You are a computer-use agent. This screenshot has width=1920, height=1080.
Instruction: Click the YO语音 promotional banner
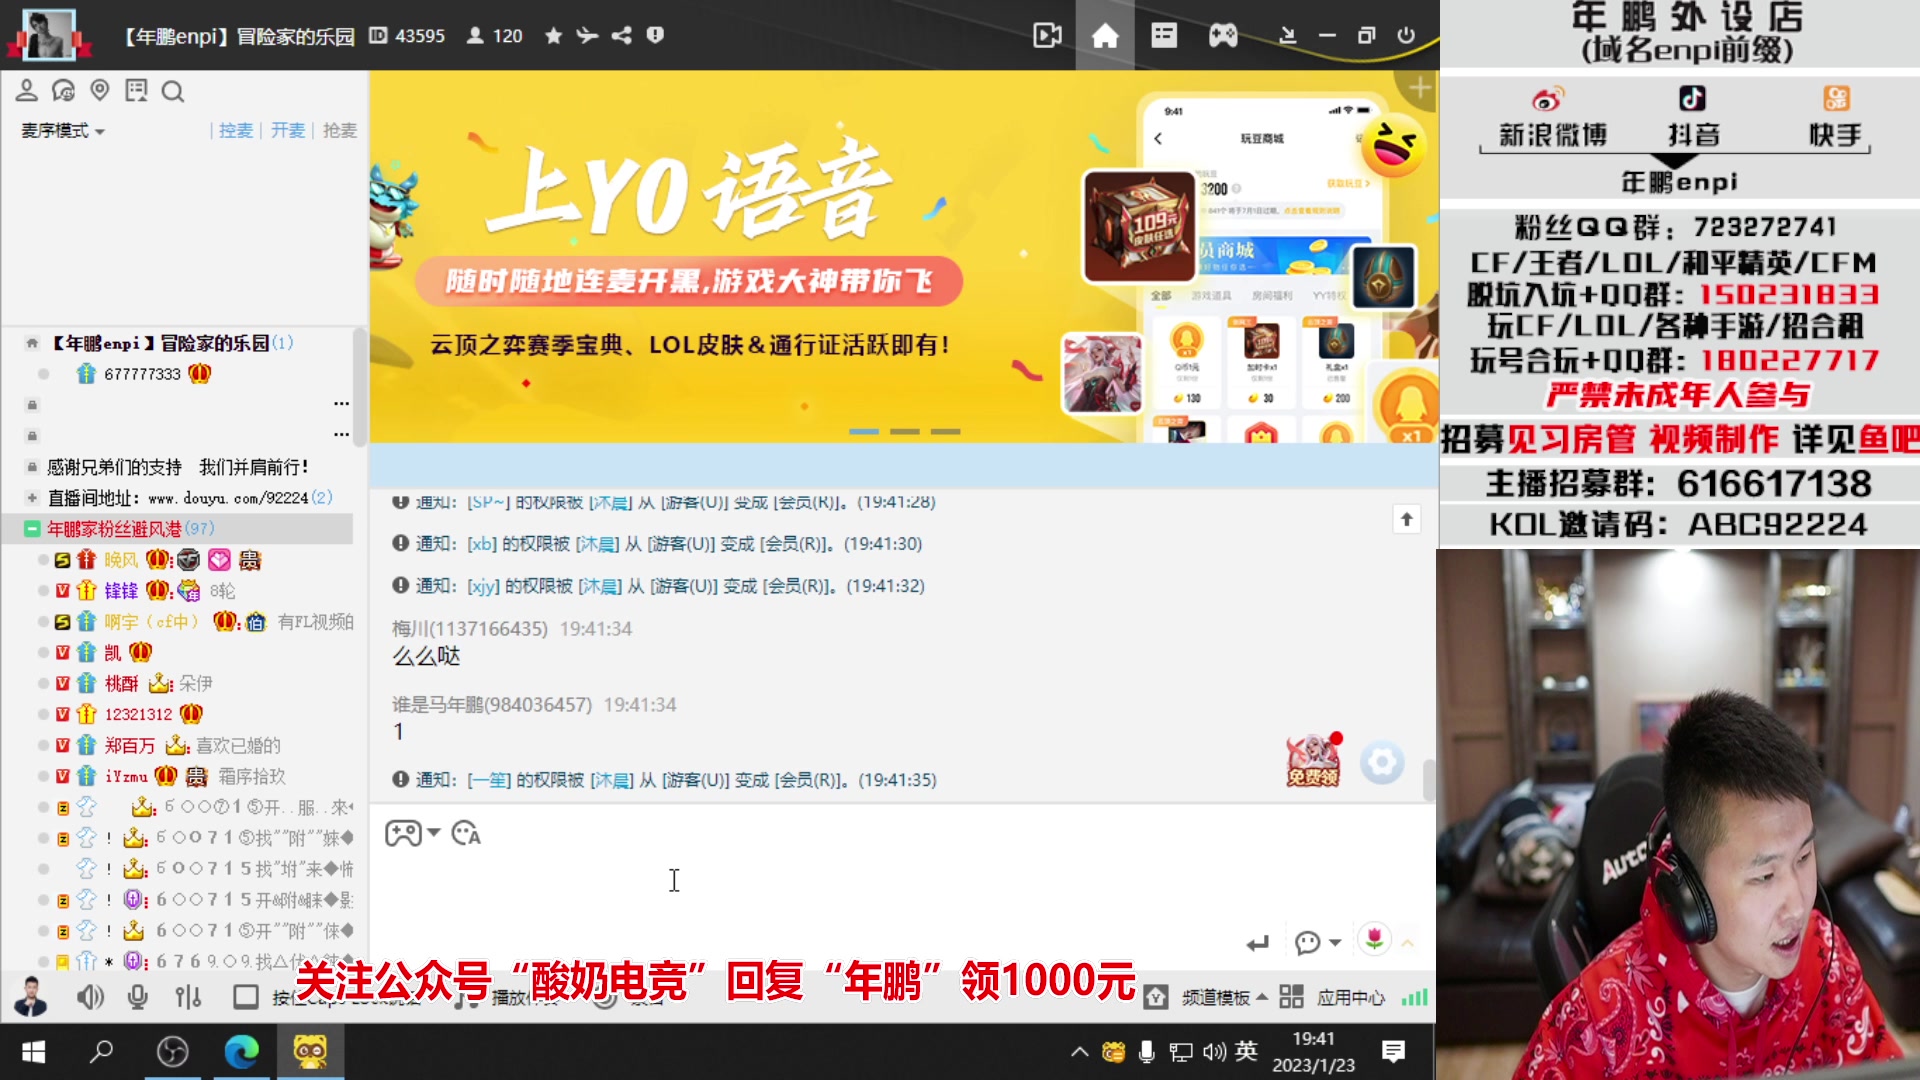coord(904,257)
